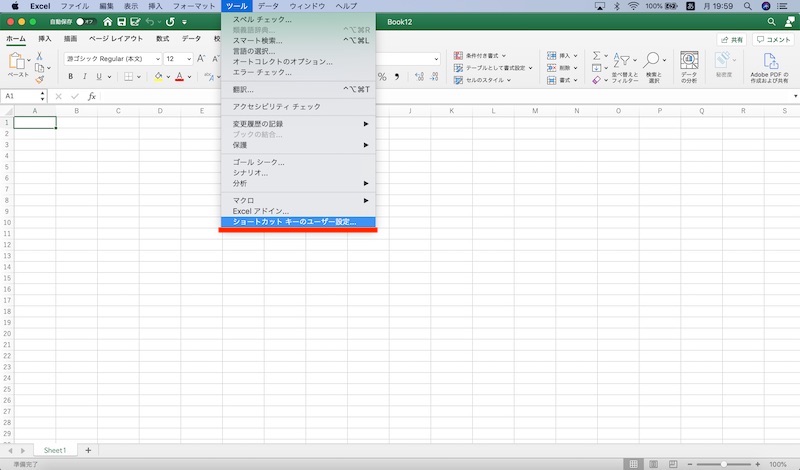Click the コメント comments button
The image size is (800, 470).
tap(773, 39)
